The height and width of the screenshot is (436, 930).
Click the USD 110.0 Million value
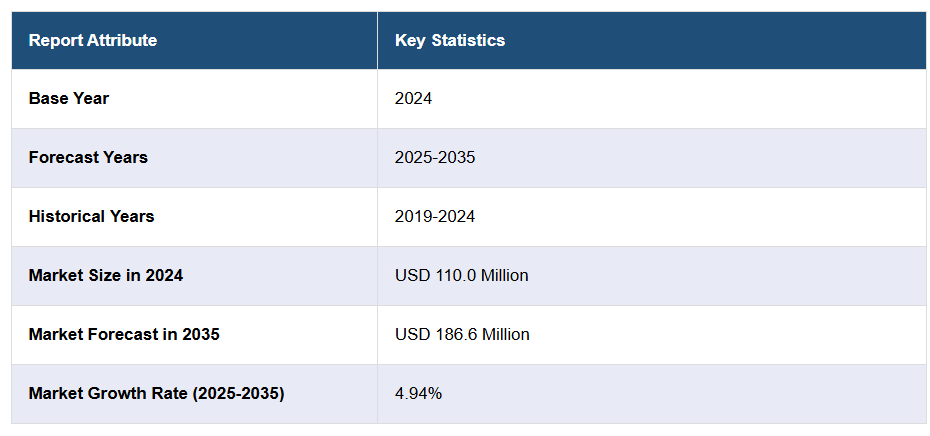[x=462, y=276]
